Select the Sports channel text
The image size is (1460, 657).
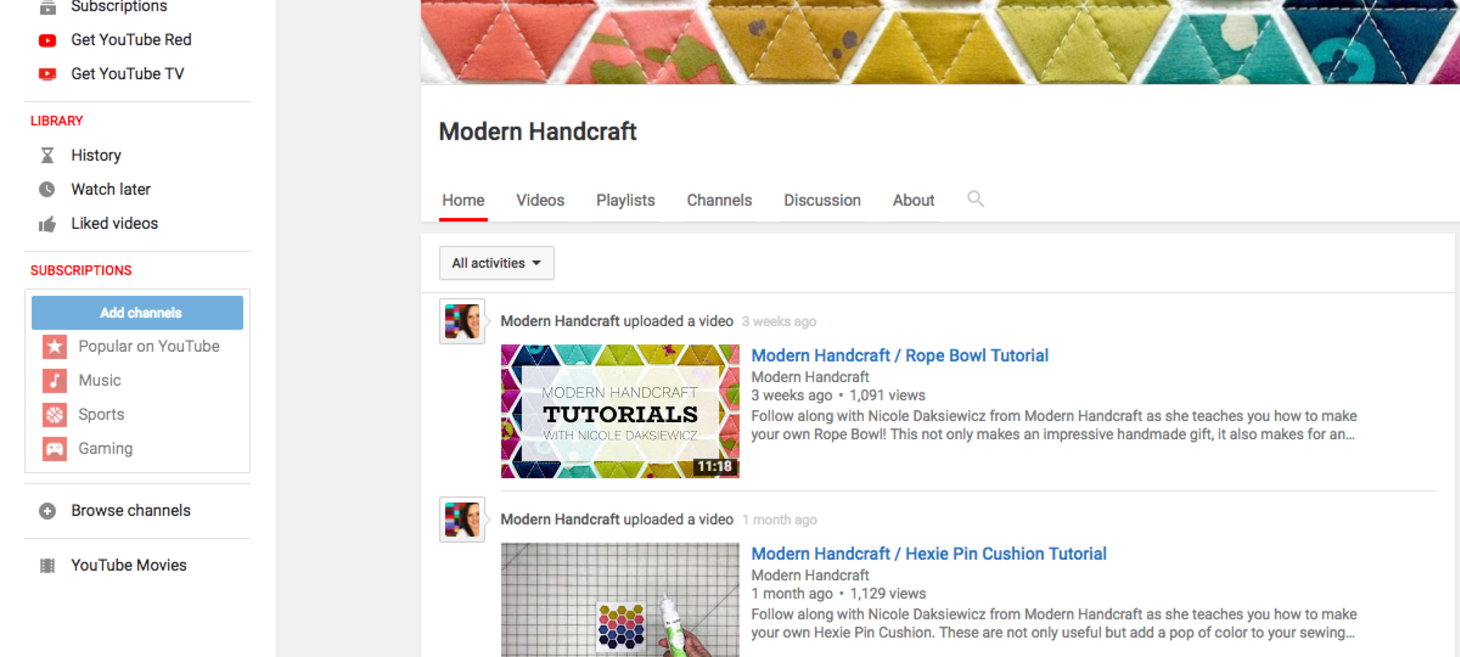coord(102,415)
